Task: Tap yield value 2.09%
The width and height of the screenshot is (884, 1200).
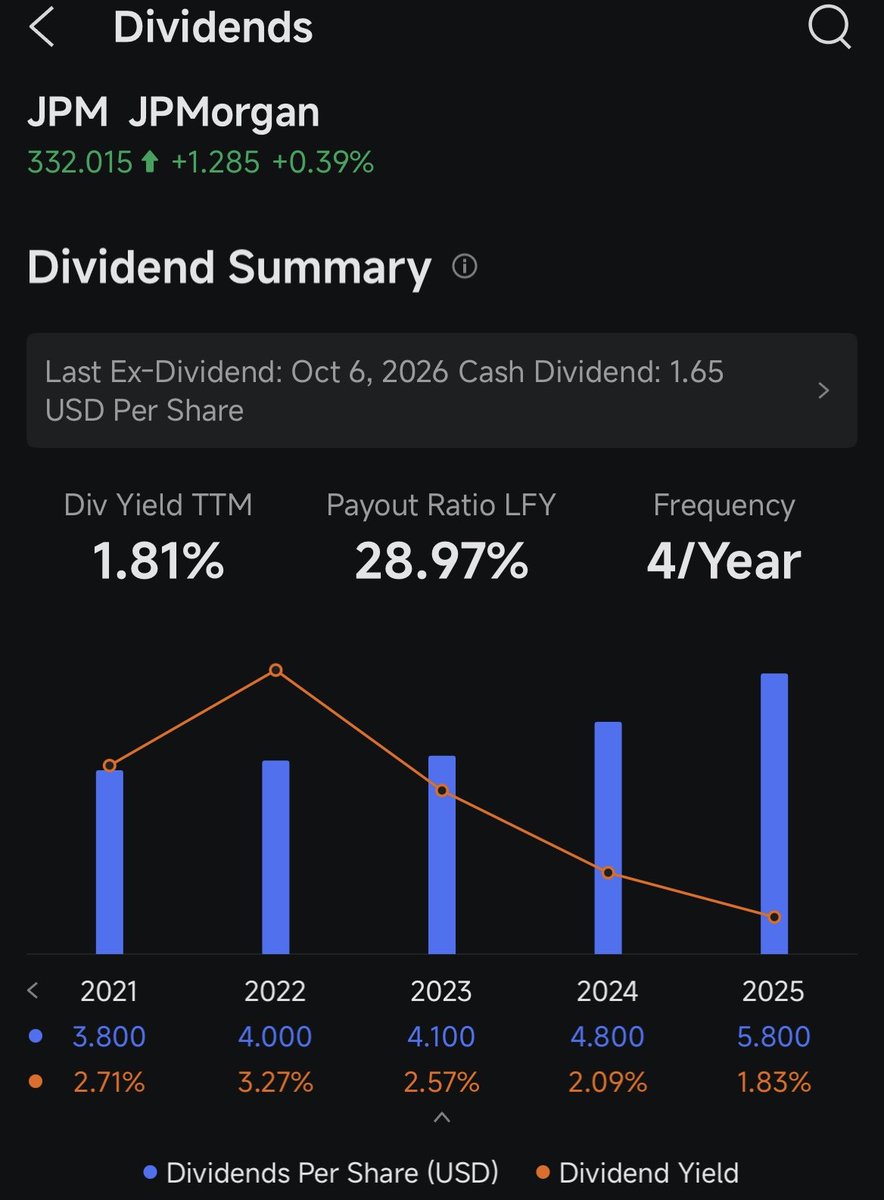Action: [x=607, y=1082]
